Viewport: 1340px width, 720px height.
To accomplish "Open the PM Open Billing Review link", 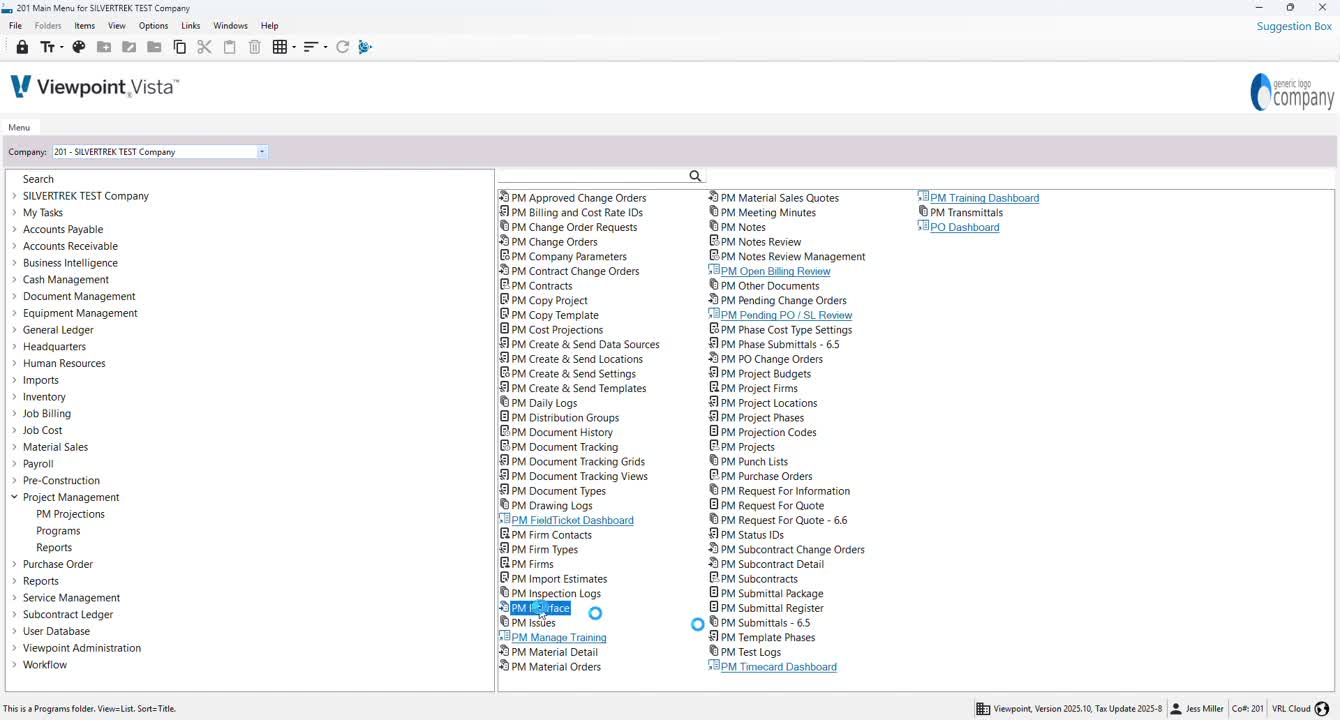I will coord(775,271).
